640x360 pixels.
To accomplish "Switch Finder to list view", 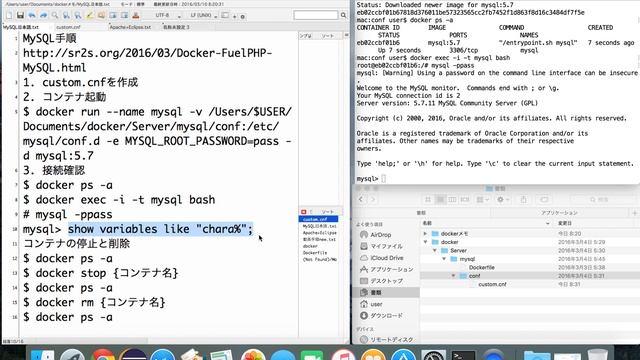I will pos(440,200).
